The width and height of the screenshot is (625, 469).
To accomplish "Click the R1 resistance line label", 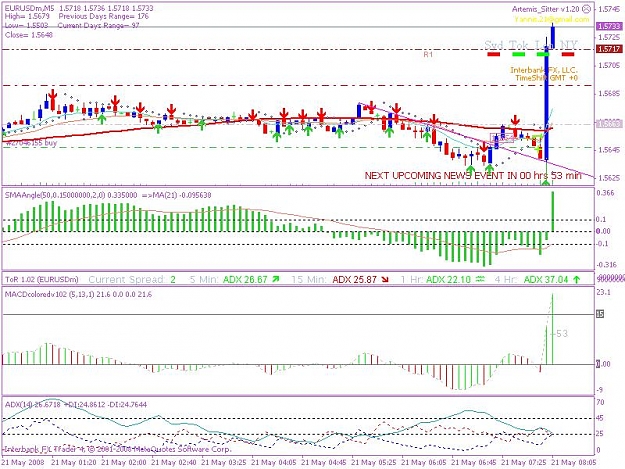I will pyautogui.click(x=428, y=55).
